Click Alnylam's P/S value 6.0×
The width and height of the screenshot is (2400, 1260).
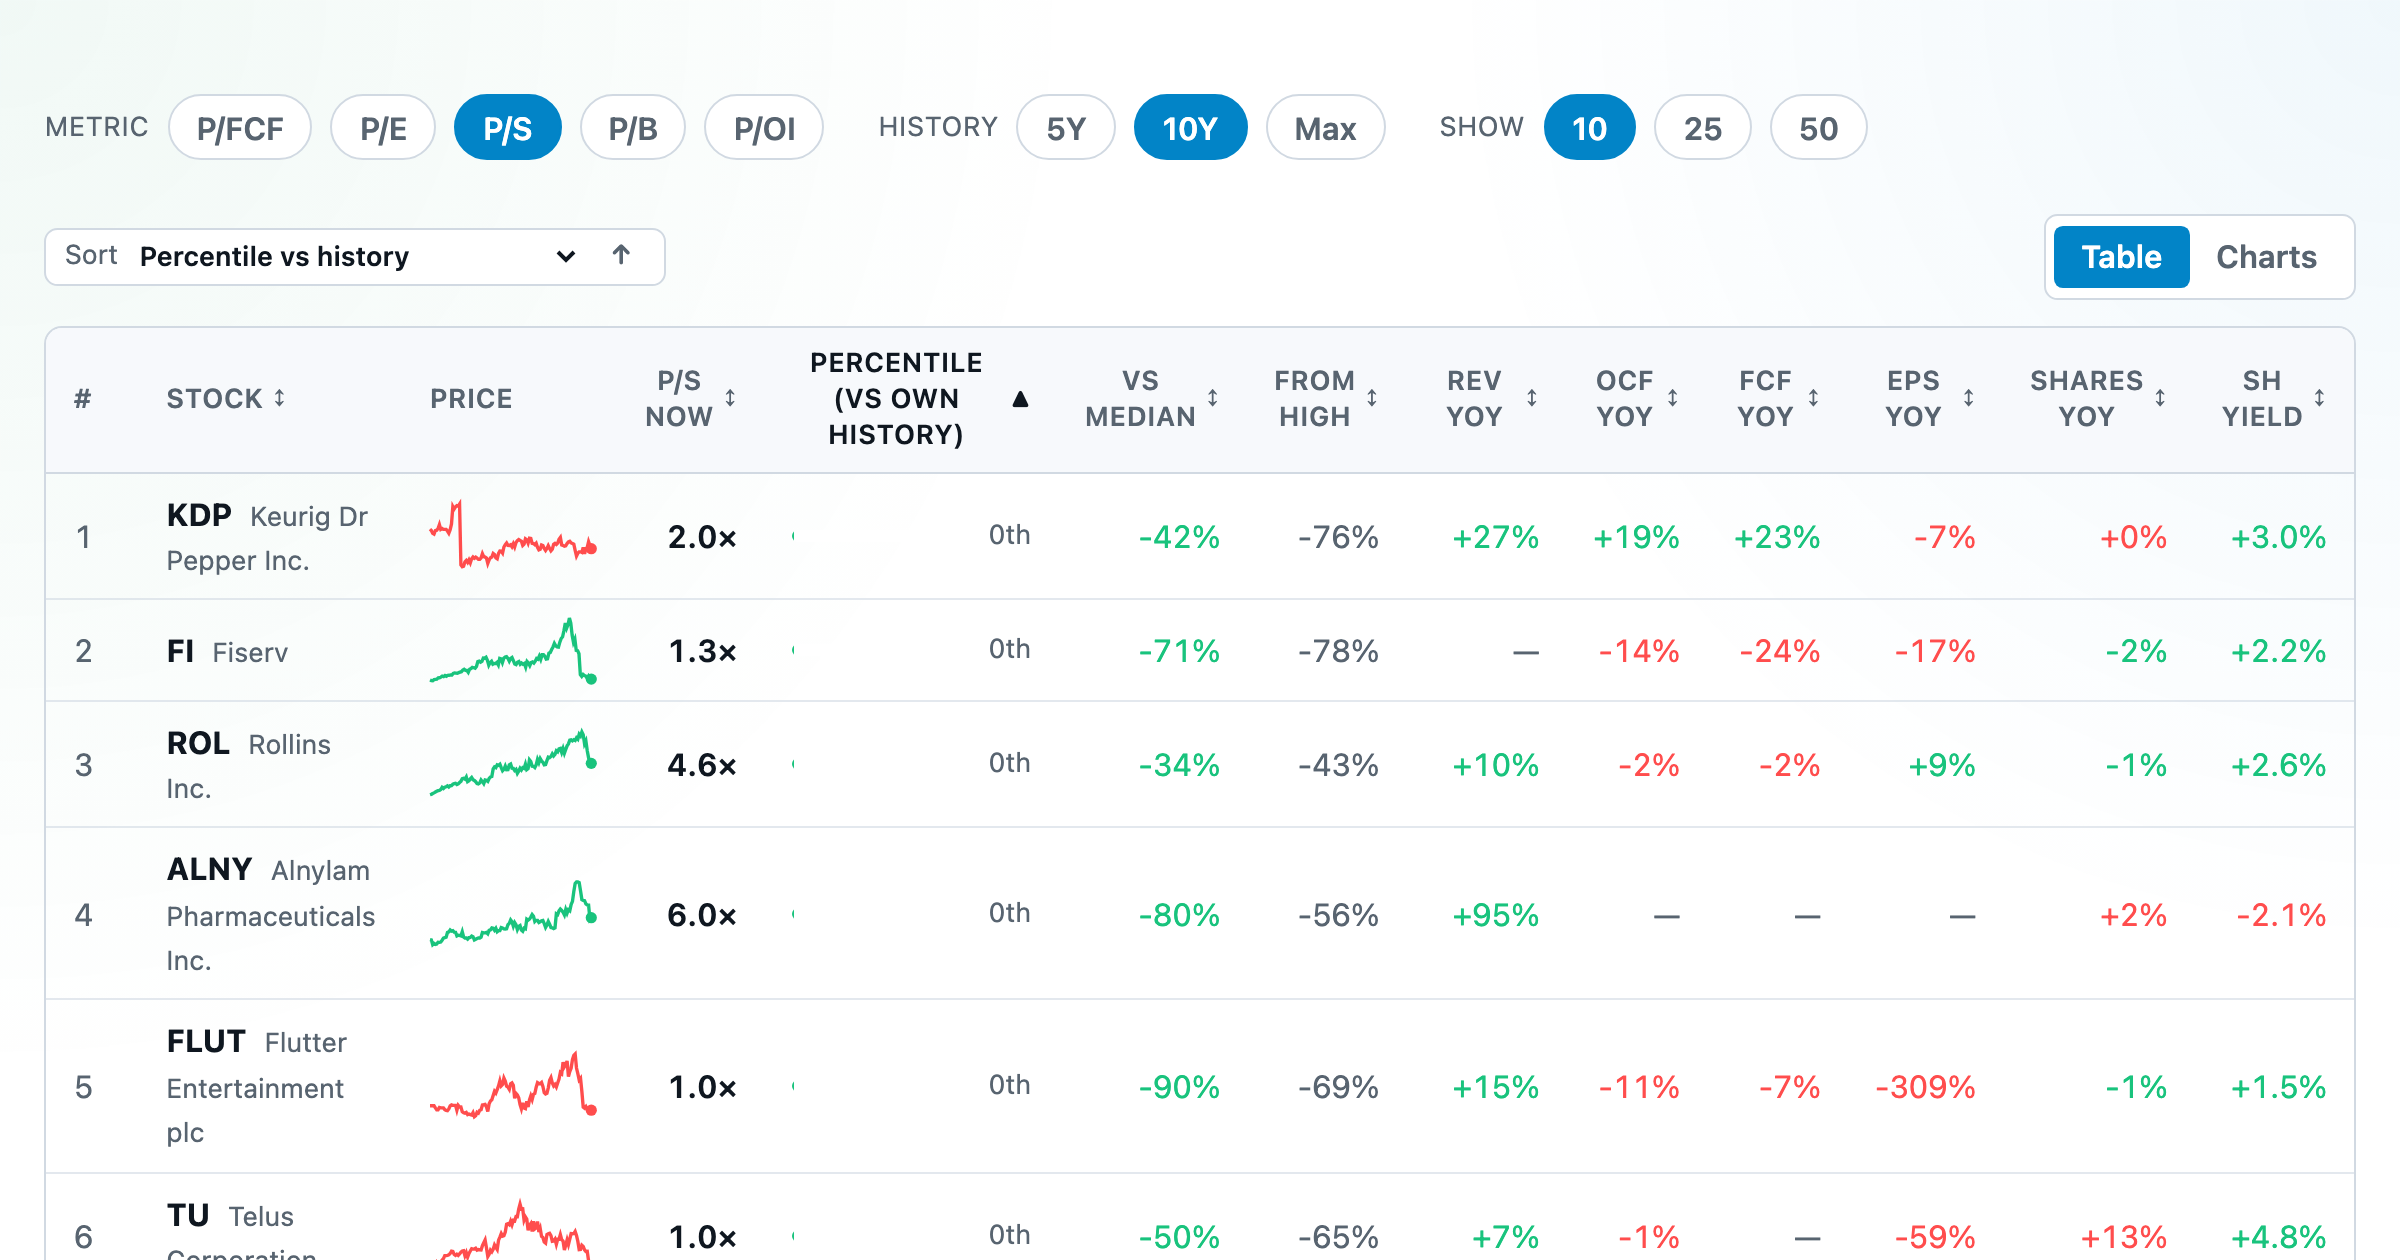point(702,915)
